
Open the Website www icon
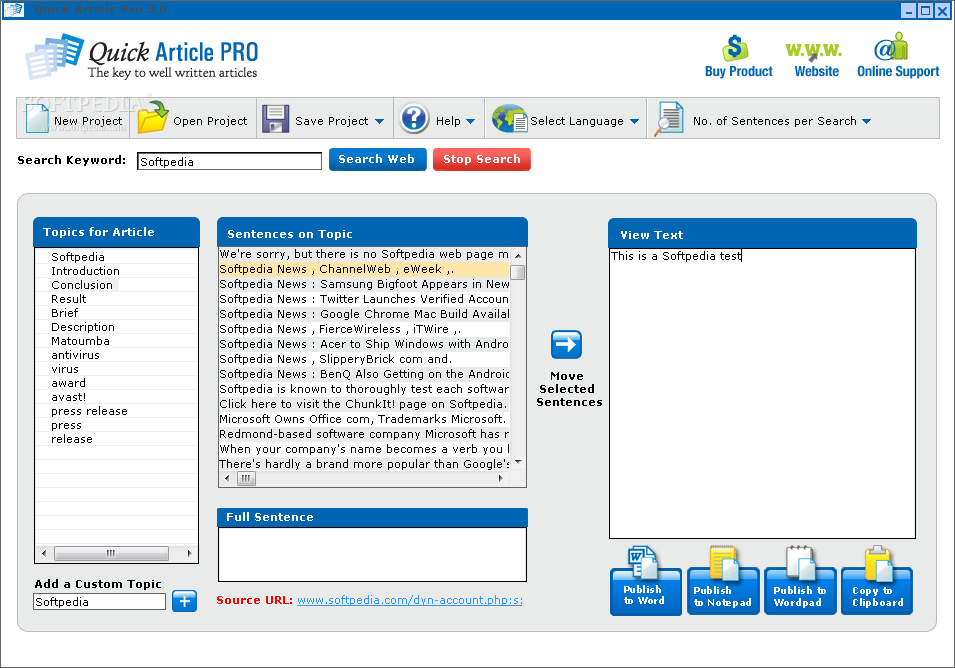point(814,51)
